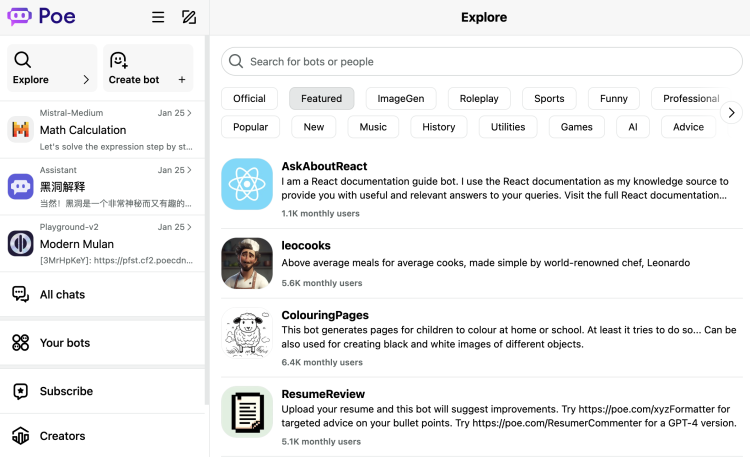750x457 pixels.
Task: Click the Create bot icon
Action: (119, 60)
